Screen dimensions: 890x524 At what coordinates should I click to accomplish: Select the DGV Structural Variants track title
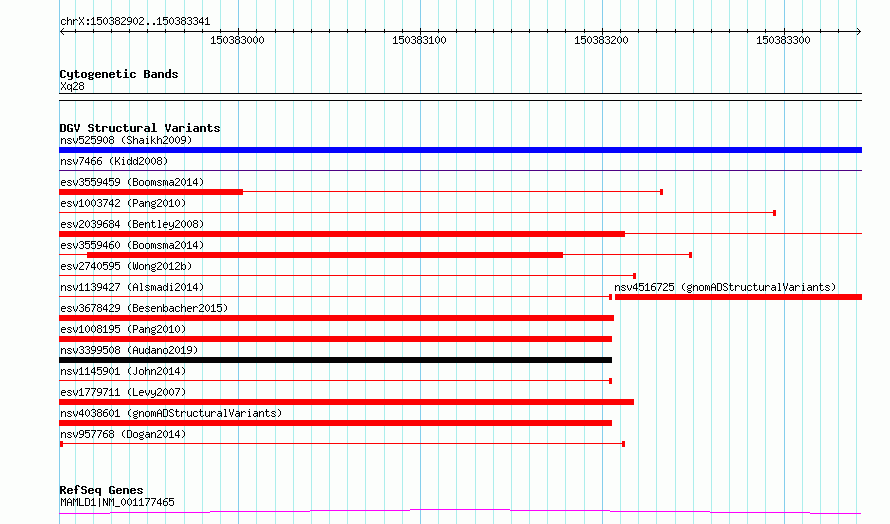[140, 128]
